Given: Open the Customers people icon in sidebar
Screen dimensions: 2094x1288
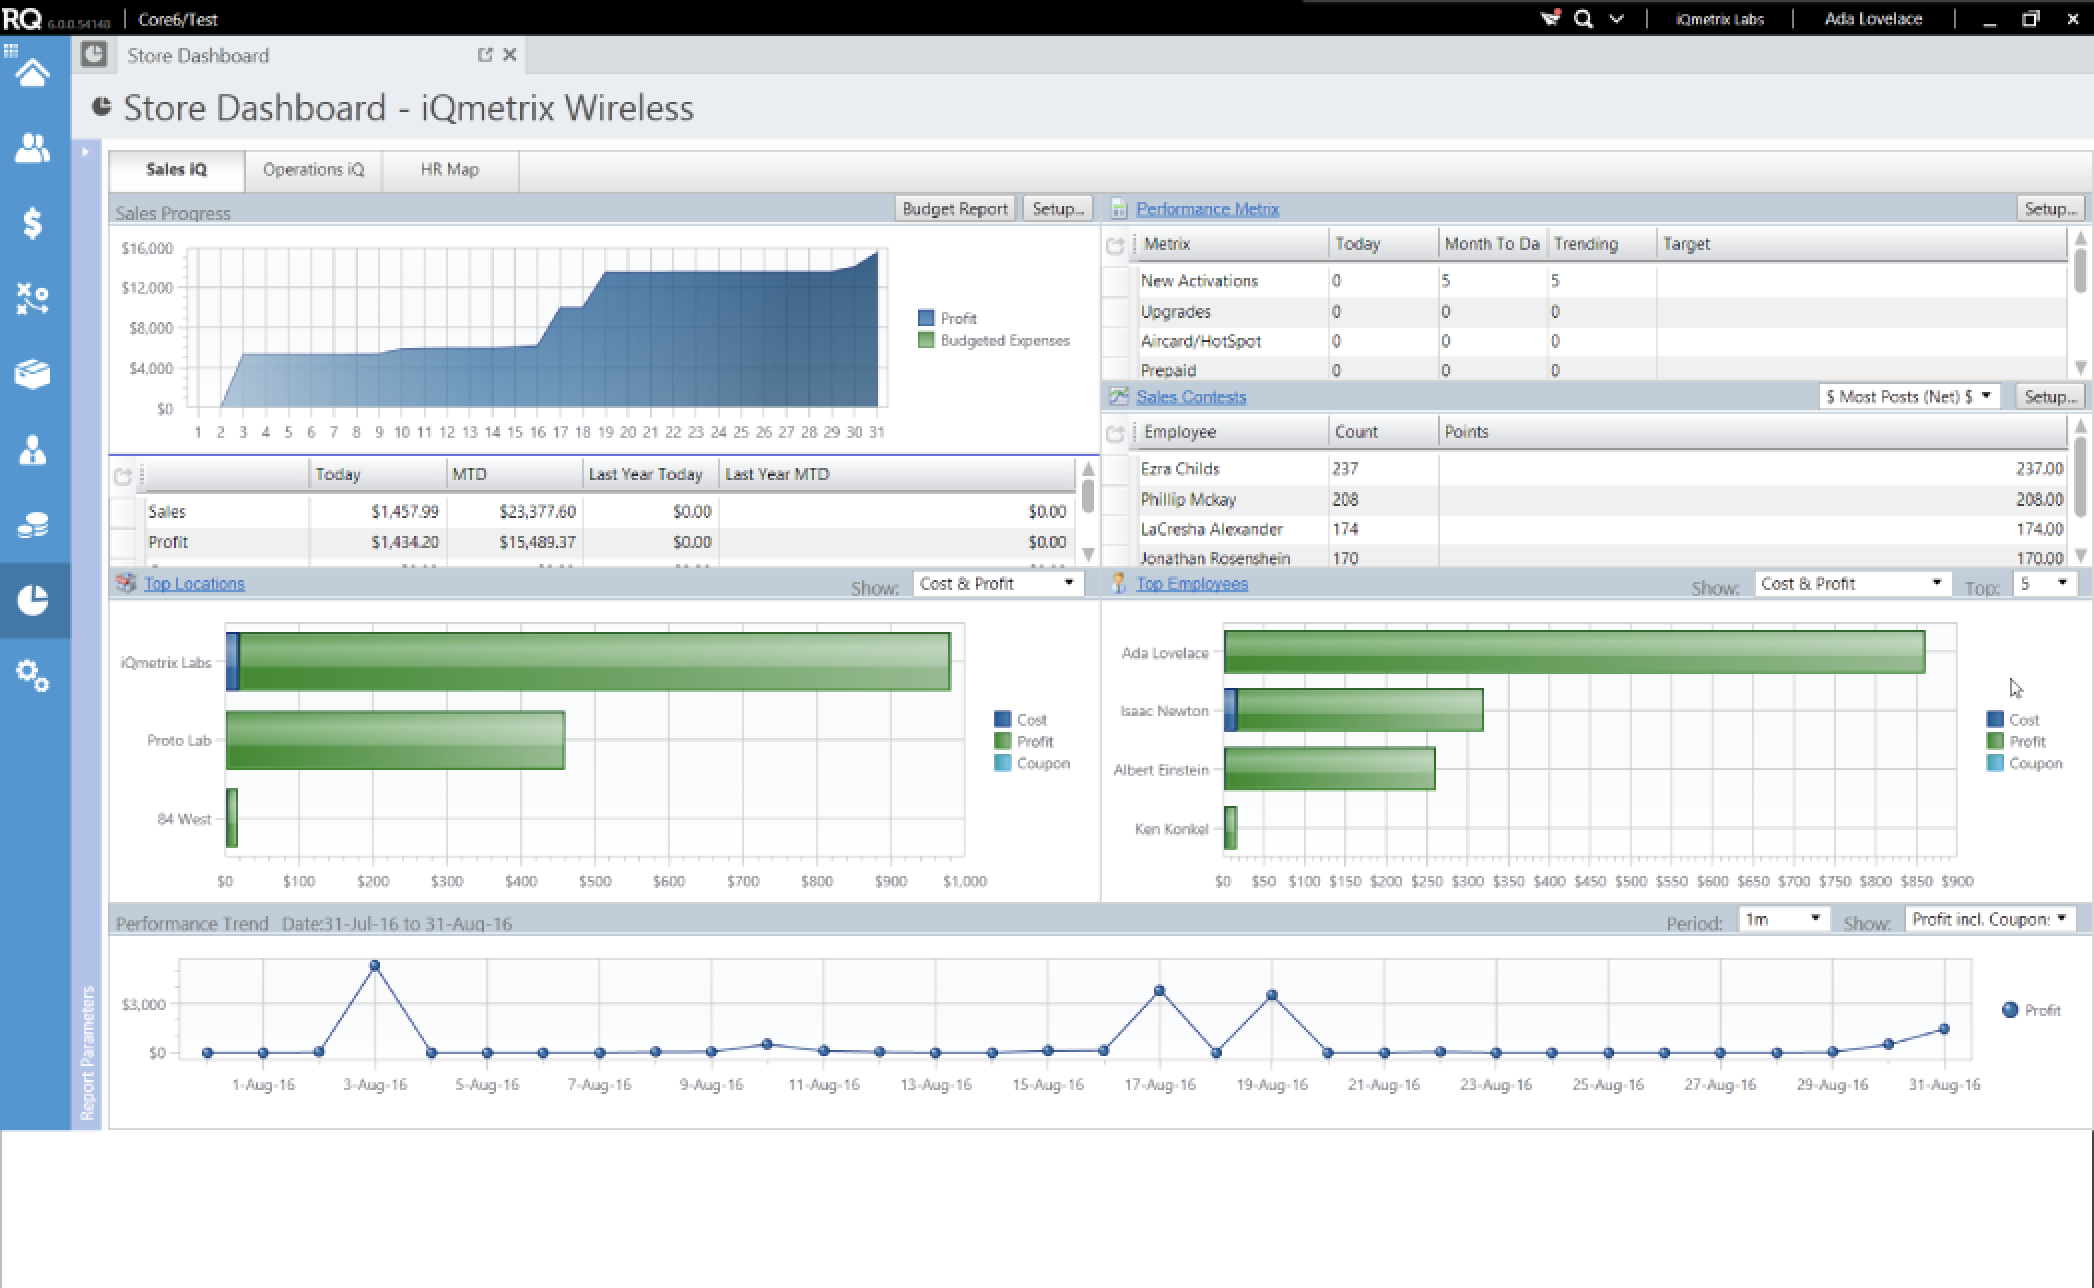Looking at the screenshot, I should click(x=33, y=148).
